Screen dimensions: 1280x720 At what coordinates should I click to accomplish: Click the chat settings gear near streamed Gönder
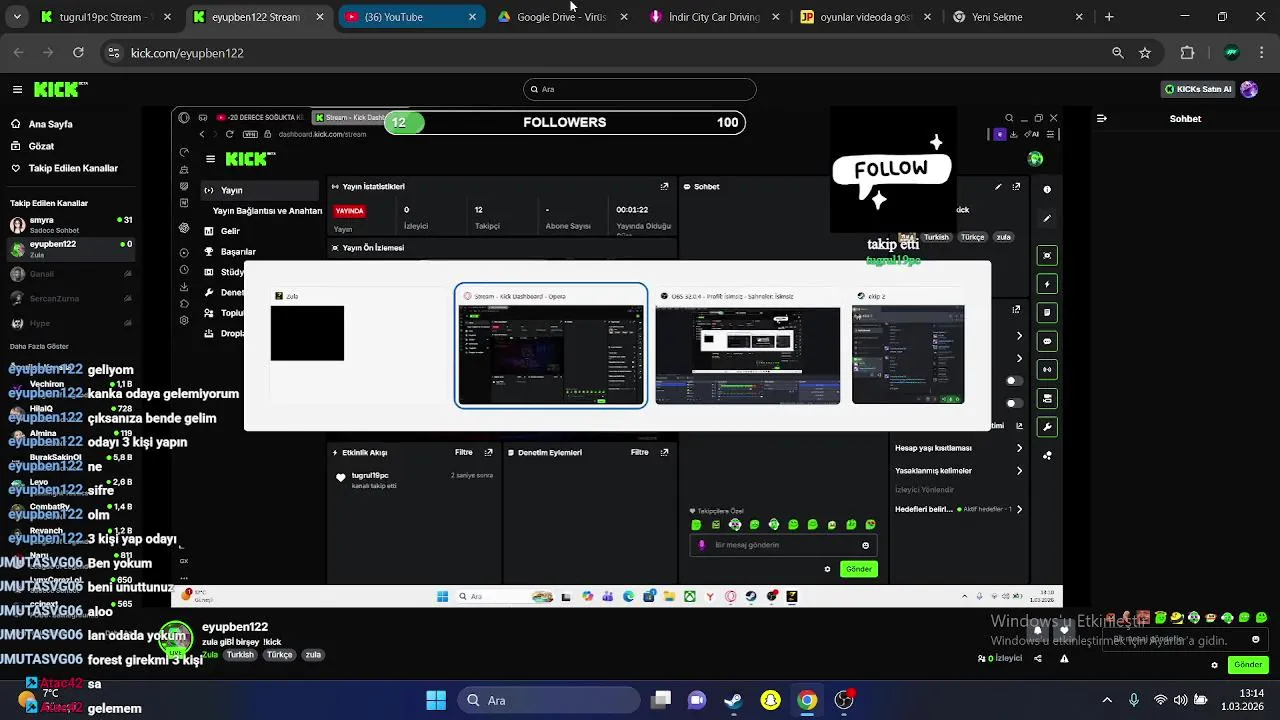click(x=827, y=569)
